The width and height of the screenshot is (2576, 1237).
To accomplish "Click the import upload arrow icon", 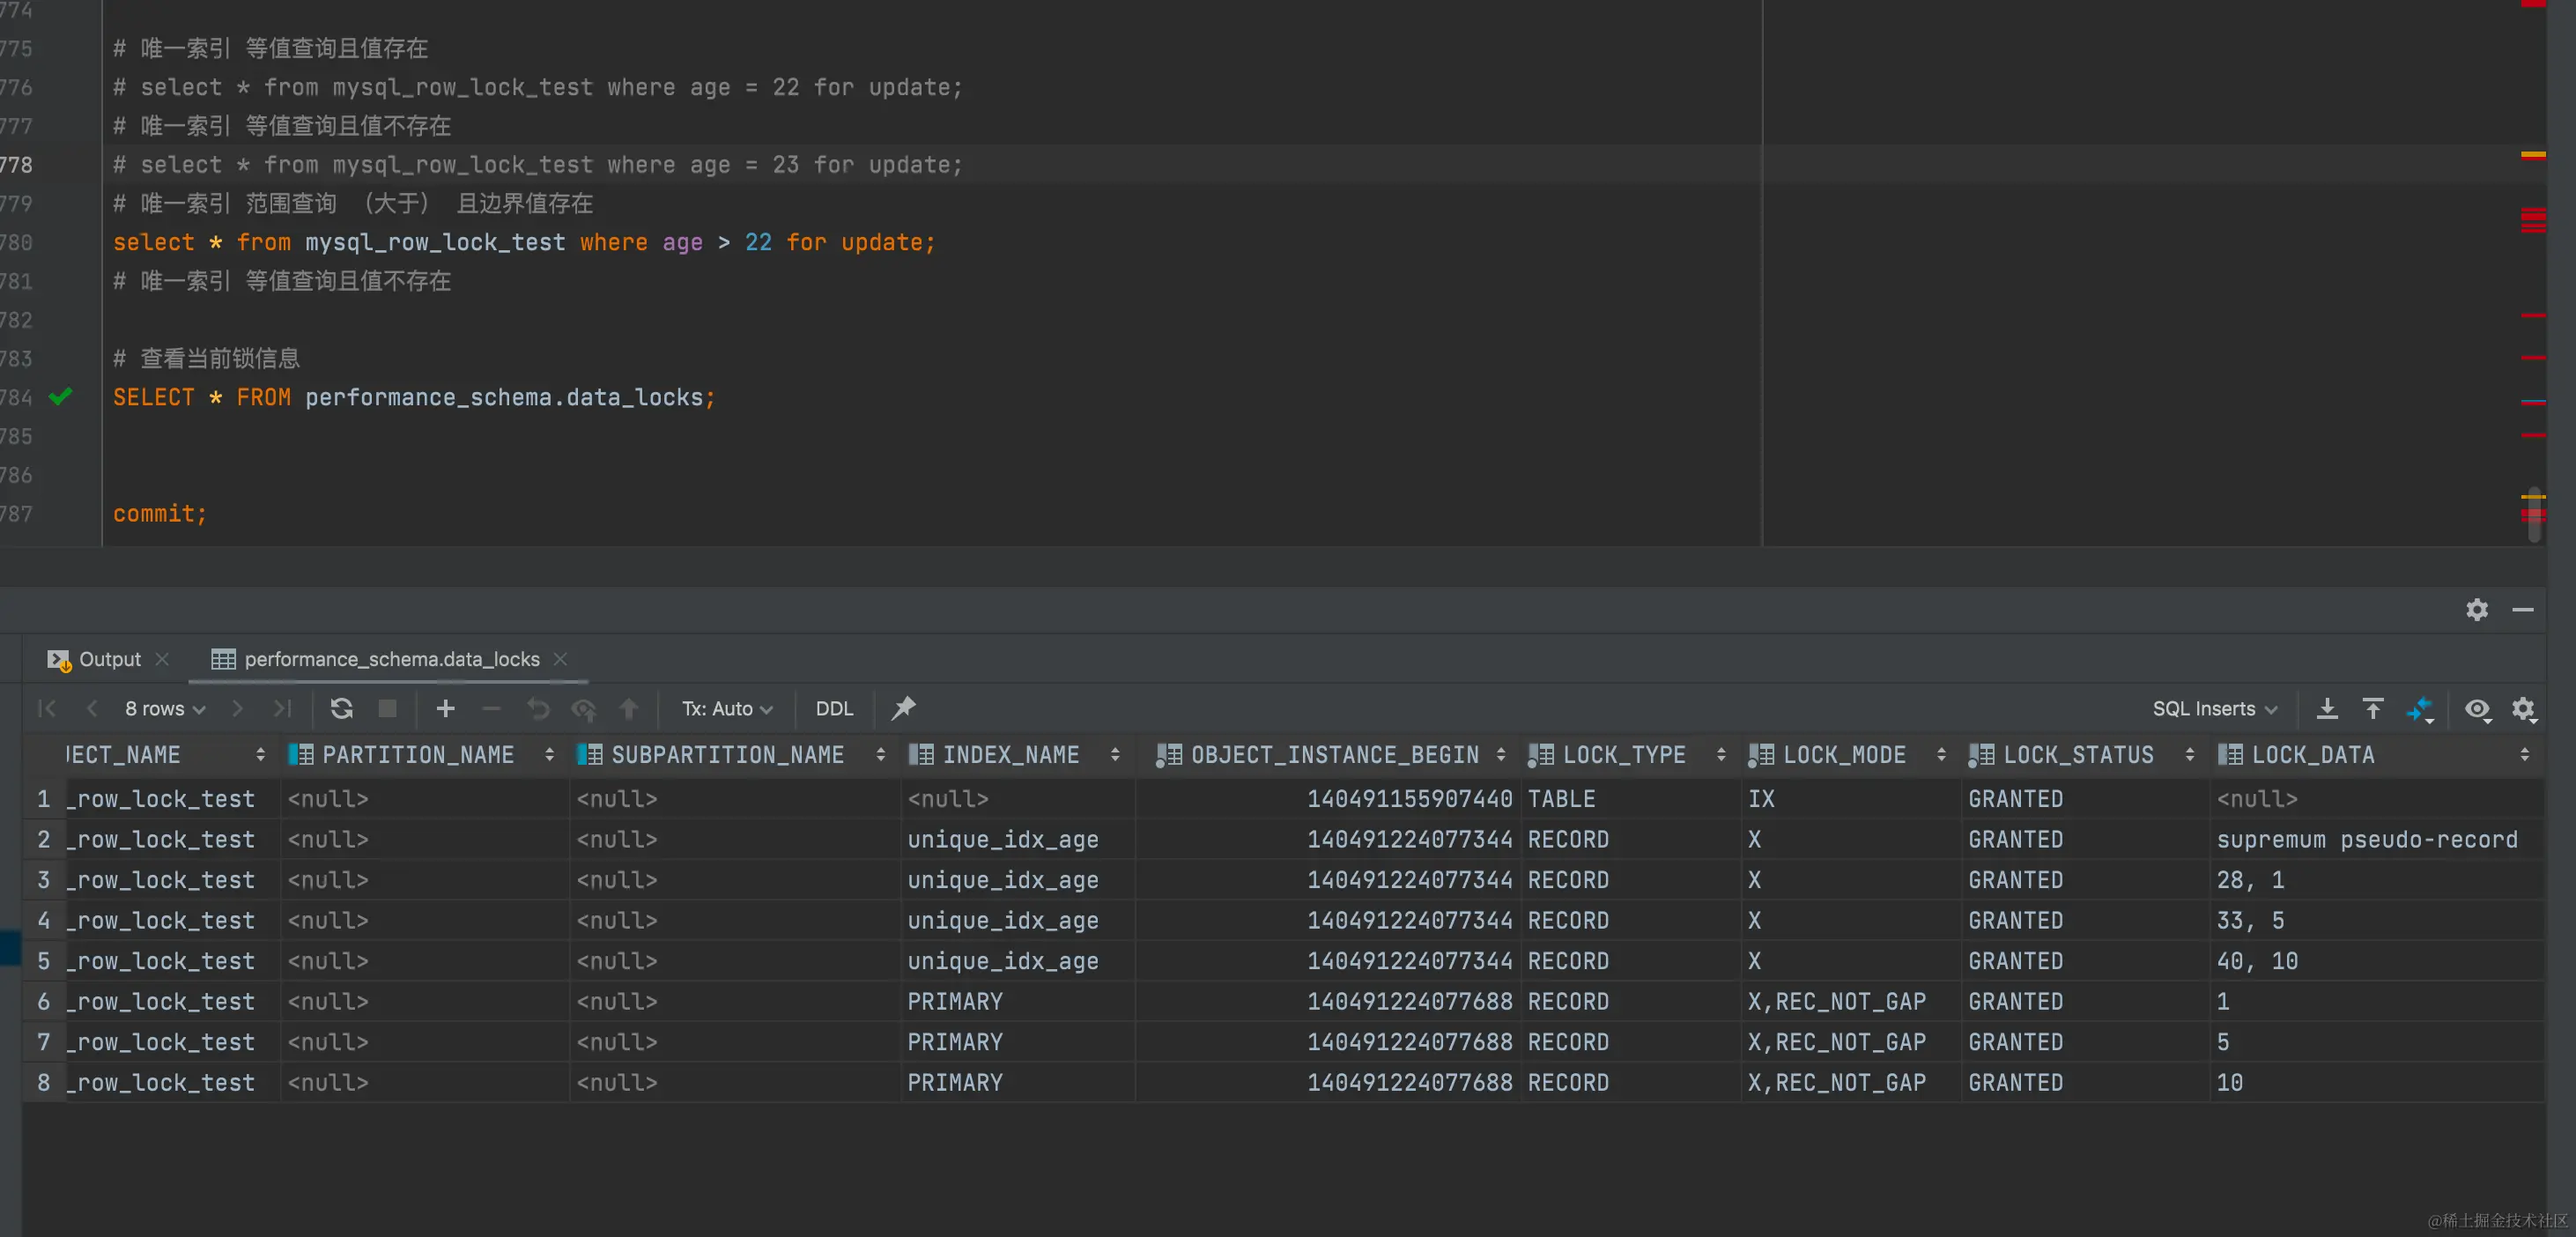I will 2373,708.
